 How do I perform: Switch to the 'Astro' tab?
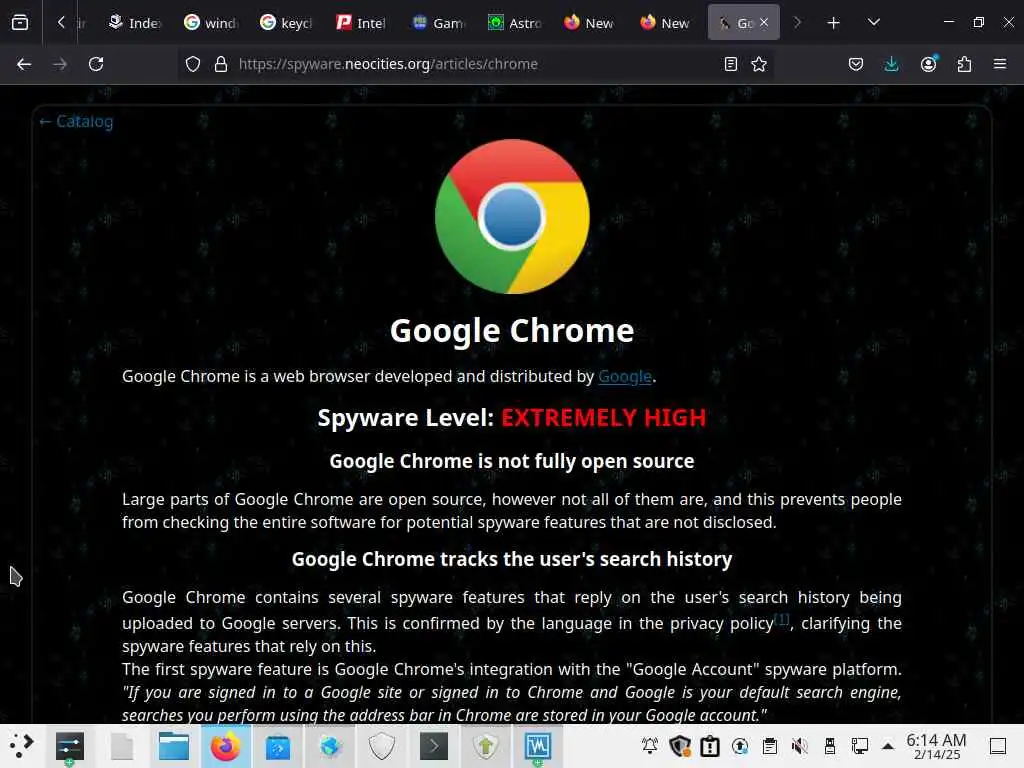(514, 23)
